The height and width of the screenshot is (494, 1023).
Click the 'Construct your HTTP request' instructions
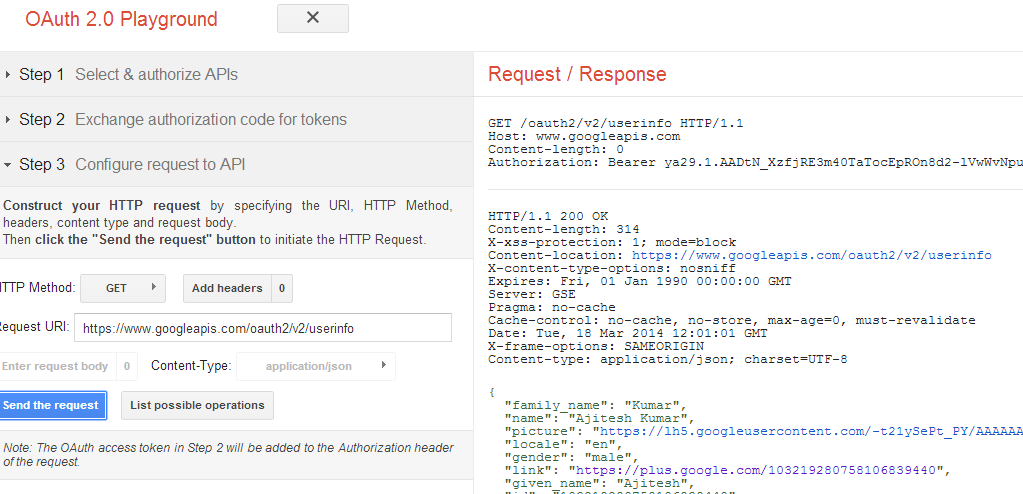click(228, 223)
